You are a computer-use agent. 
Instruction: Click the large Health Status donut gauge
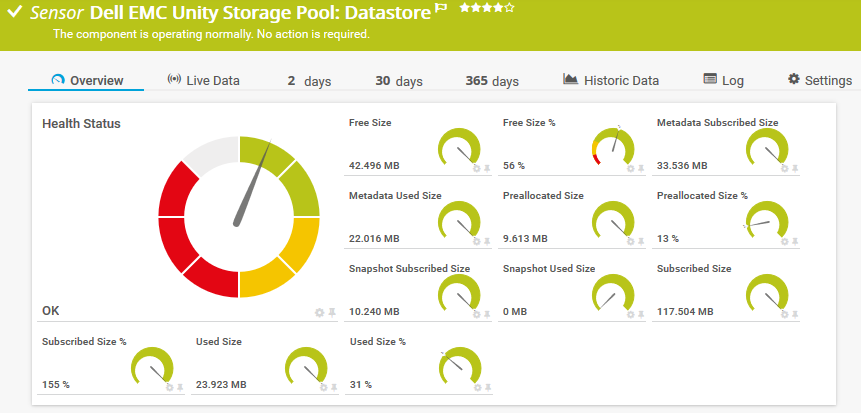pyautogui.click(x=239, y=217)
